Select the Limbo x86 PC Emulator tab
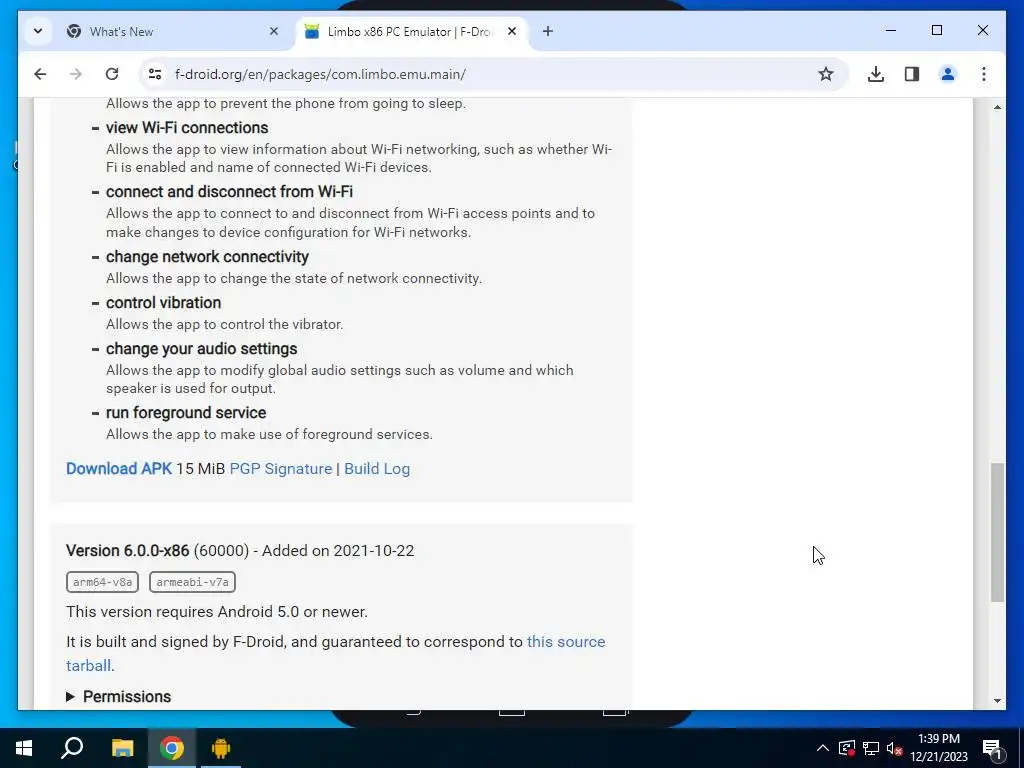This screenshot has width=1024, height=768. (x=411, y=31)
